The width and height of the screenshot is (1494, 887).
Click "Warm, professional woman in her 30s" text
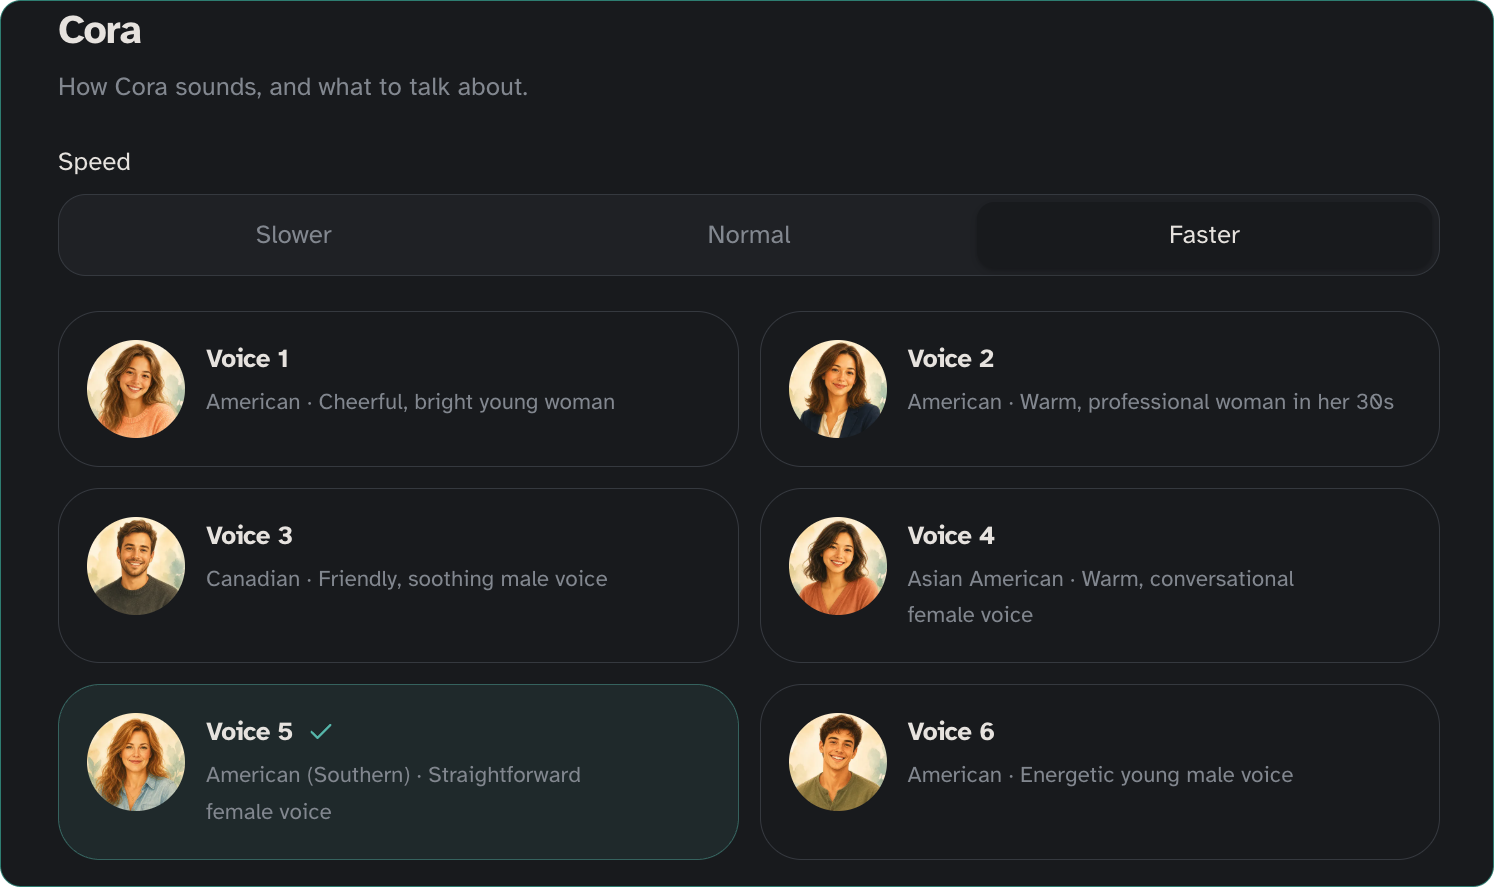point(1207,402)
